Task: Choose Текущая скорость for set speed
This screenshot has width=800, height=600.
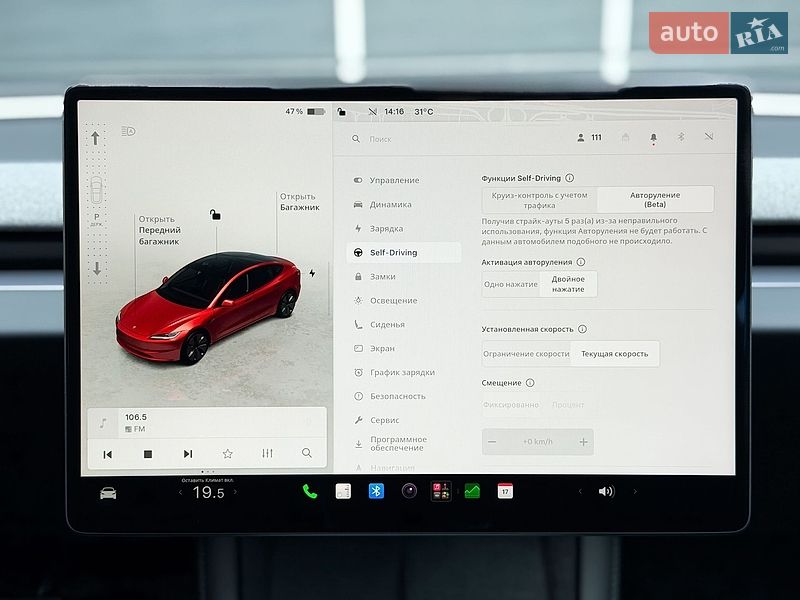Action: tap(615, 354)
